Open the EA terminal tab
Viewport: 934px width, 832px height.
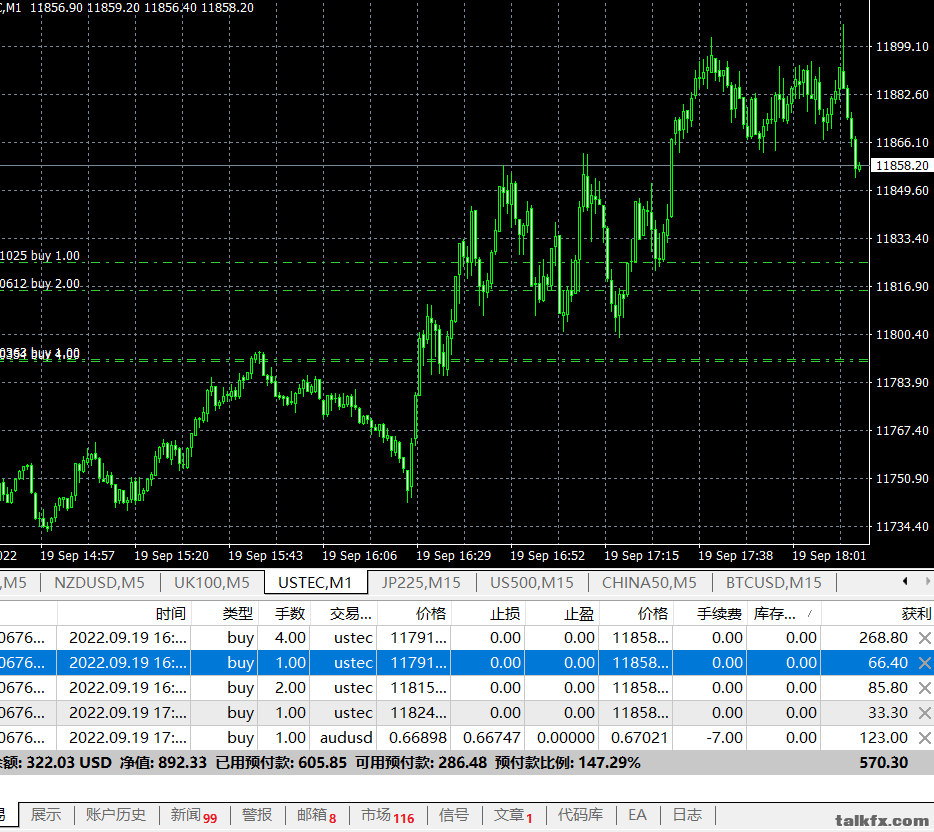click(x=637, y=815)
